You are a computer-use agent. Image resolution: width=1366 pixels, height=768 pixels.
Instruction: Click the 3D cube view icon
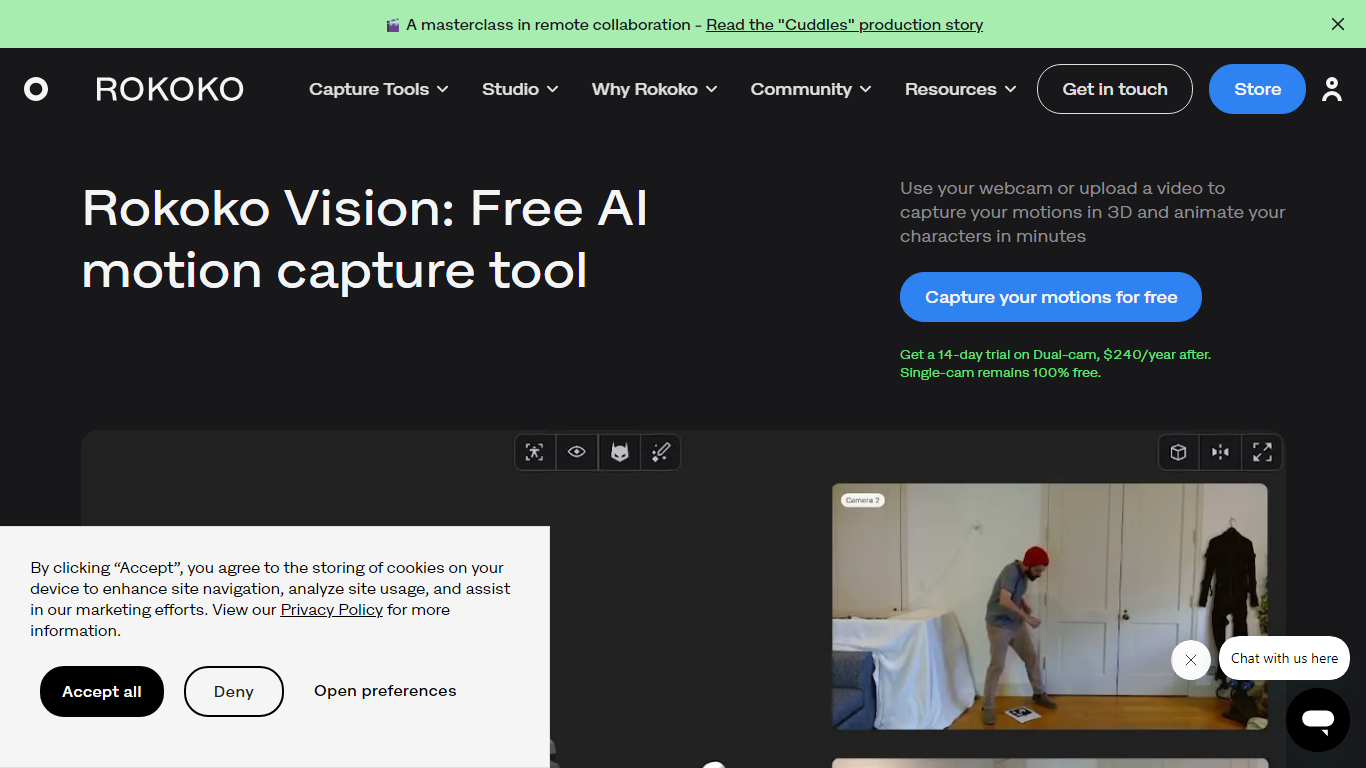[x=1179, y=452]
